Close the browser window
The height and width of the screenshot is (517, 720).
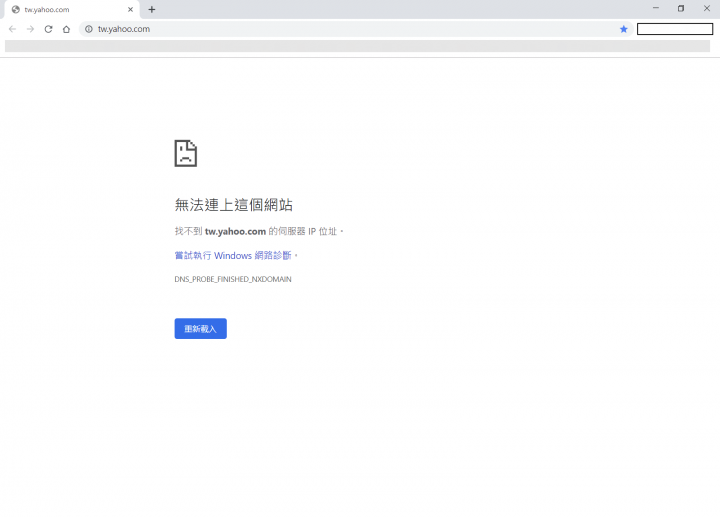click(x=707, y=8)
